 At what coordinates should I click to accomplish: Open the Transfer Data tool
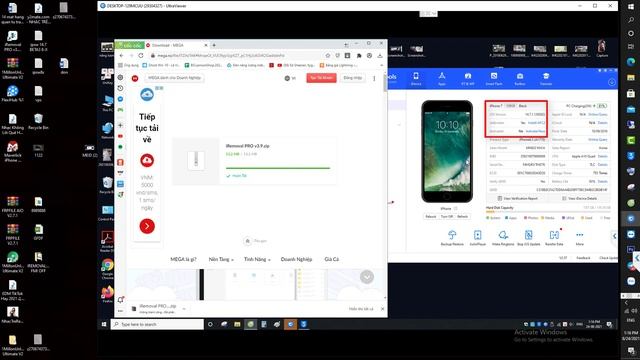[554, 238]
